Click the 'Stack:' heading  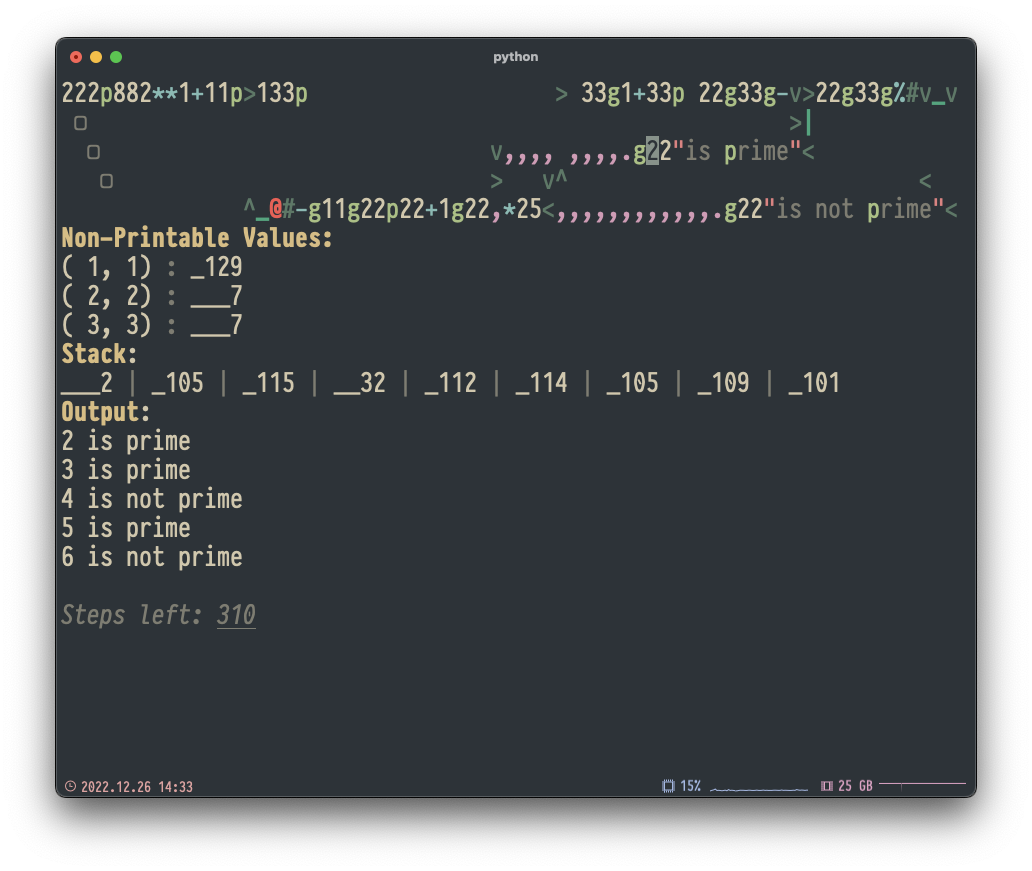click(x=99, y=354)
